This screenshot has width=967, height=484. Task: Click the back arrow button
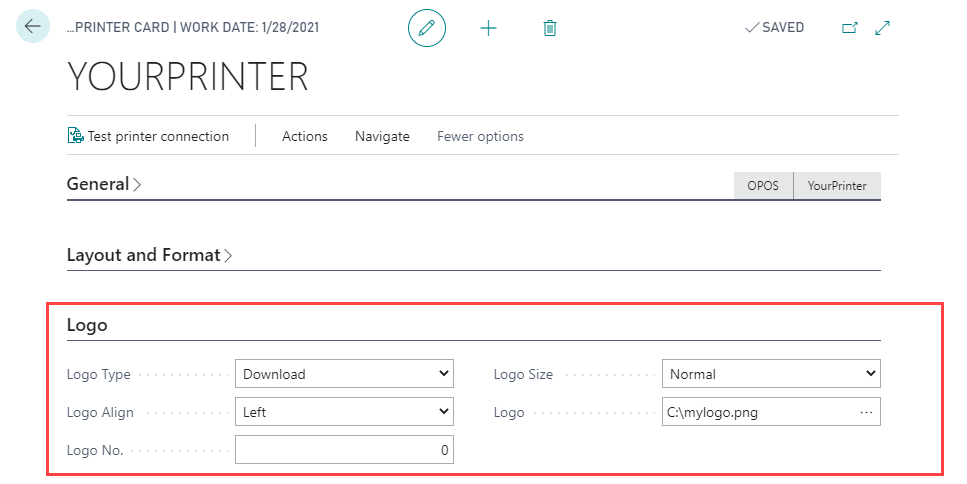coord(32,27)
